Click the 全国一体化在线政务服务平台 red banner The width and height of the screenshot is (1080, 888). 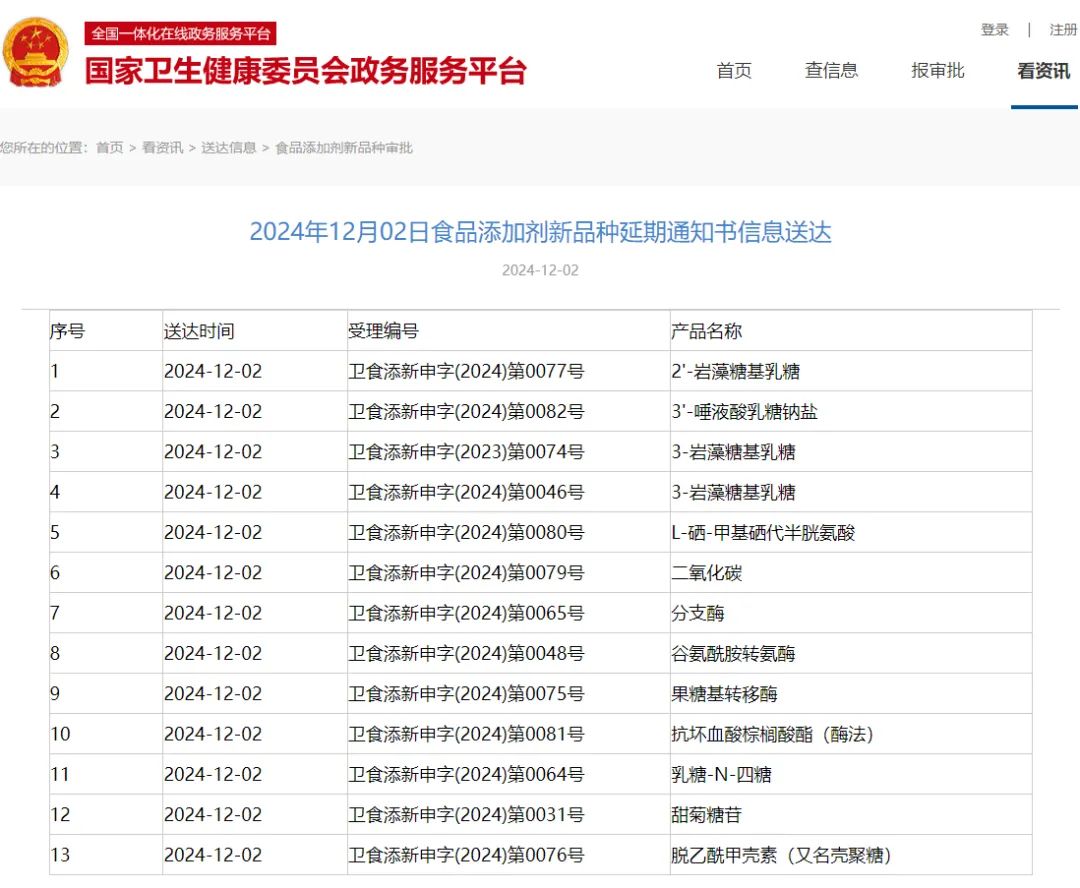tap(180, 33)
